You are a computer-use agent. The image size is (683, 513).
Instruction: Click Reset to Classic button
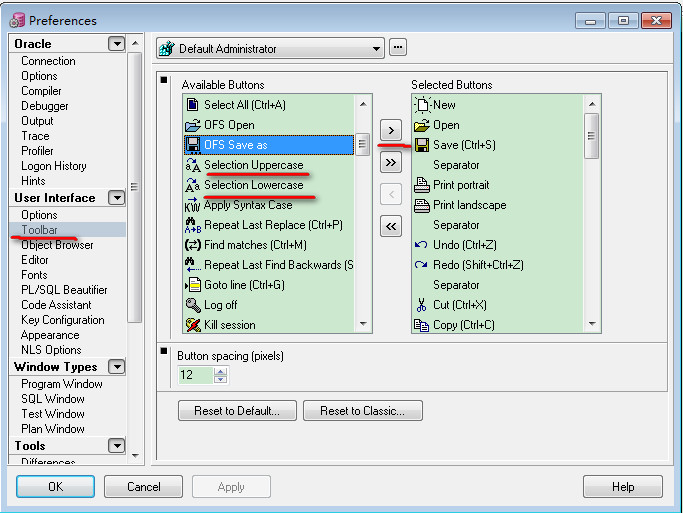363,411
